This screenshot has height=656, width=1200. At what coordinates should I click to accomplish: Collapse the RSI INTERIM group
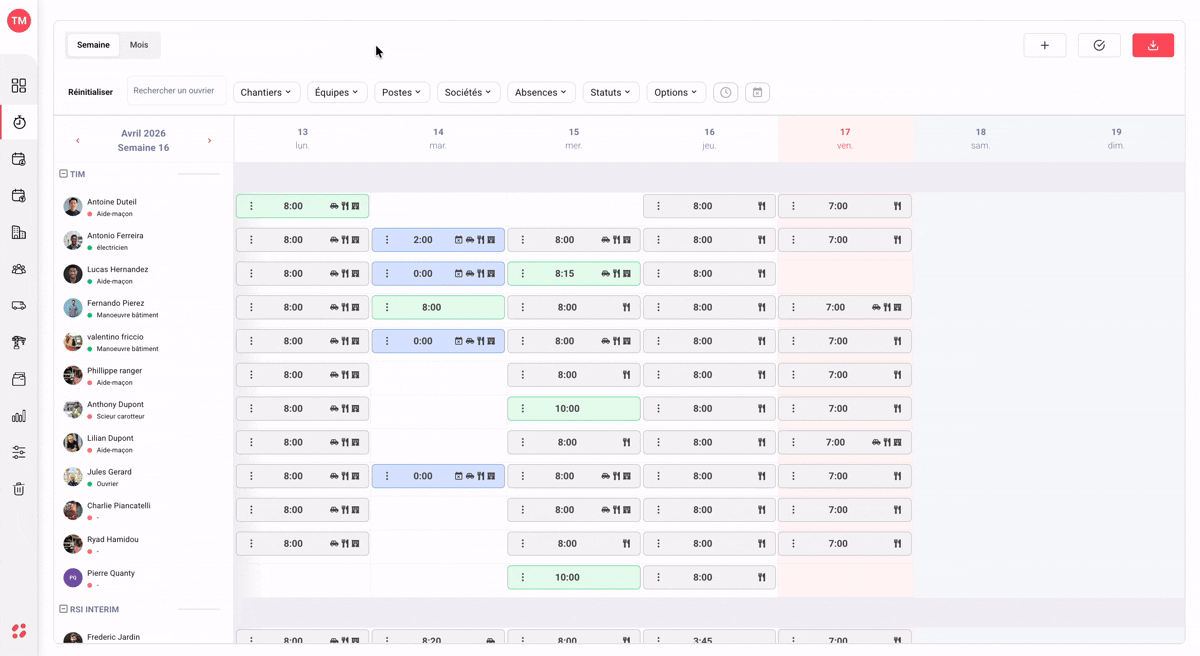pos(63,609)
